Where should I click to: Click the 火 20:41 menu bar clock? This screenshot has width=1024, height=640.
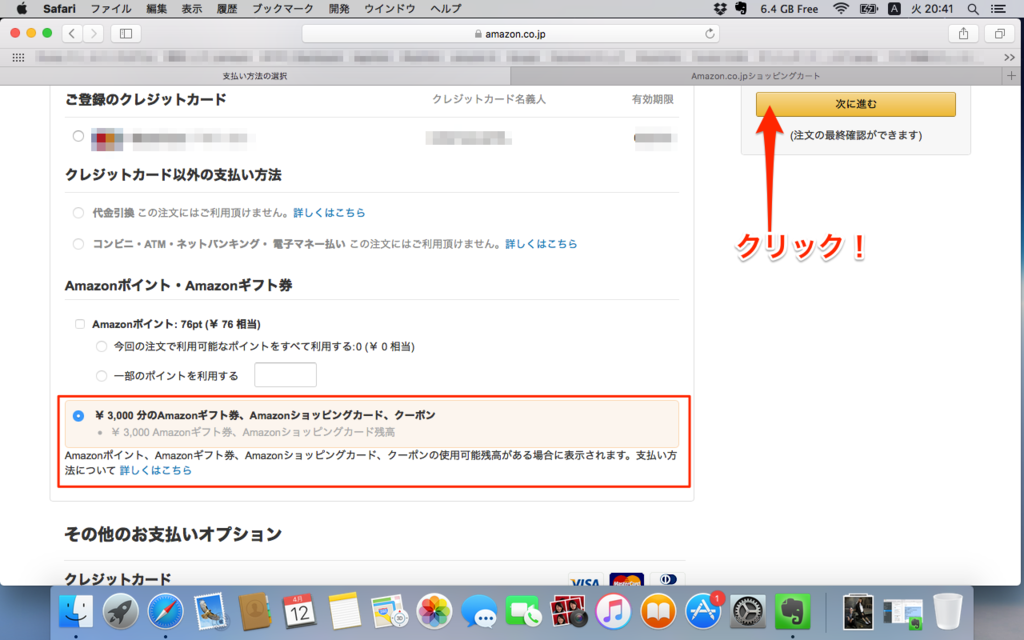coord(932,8)
